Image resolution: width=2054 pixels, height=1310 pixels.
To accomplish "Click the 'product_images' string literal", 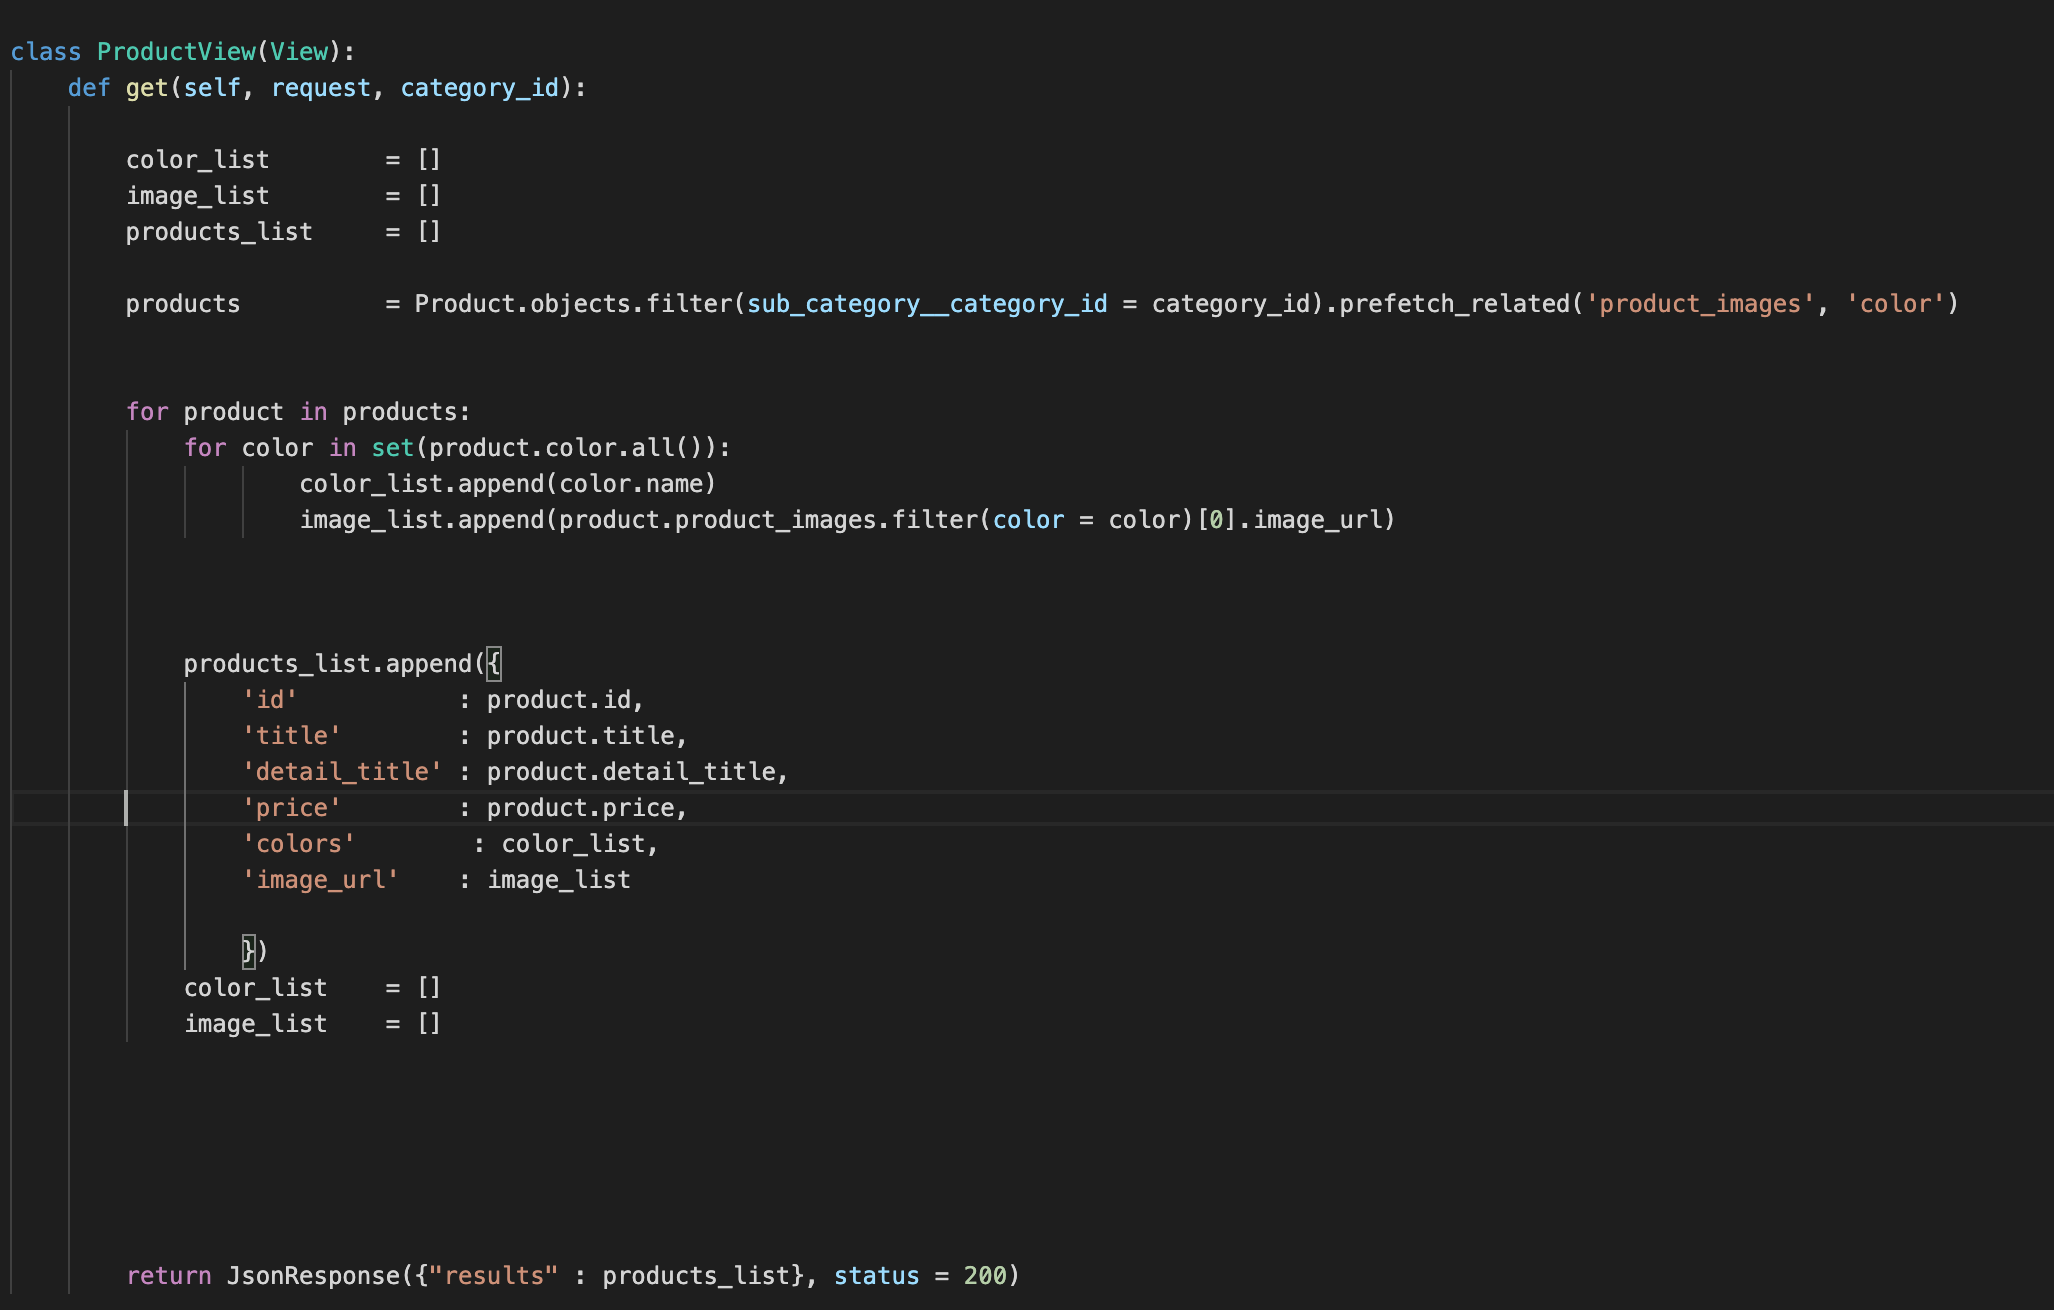I will click(x=1700, y=304).
